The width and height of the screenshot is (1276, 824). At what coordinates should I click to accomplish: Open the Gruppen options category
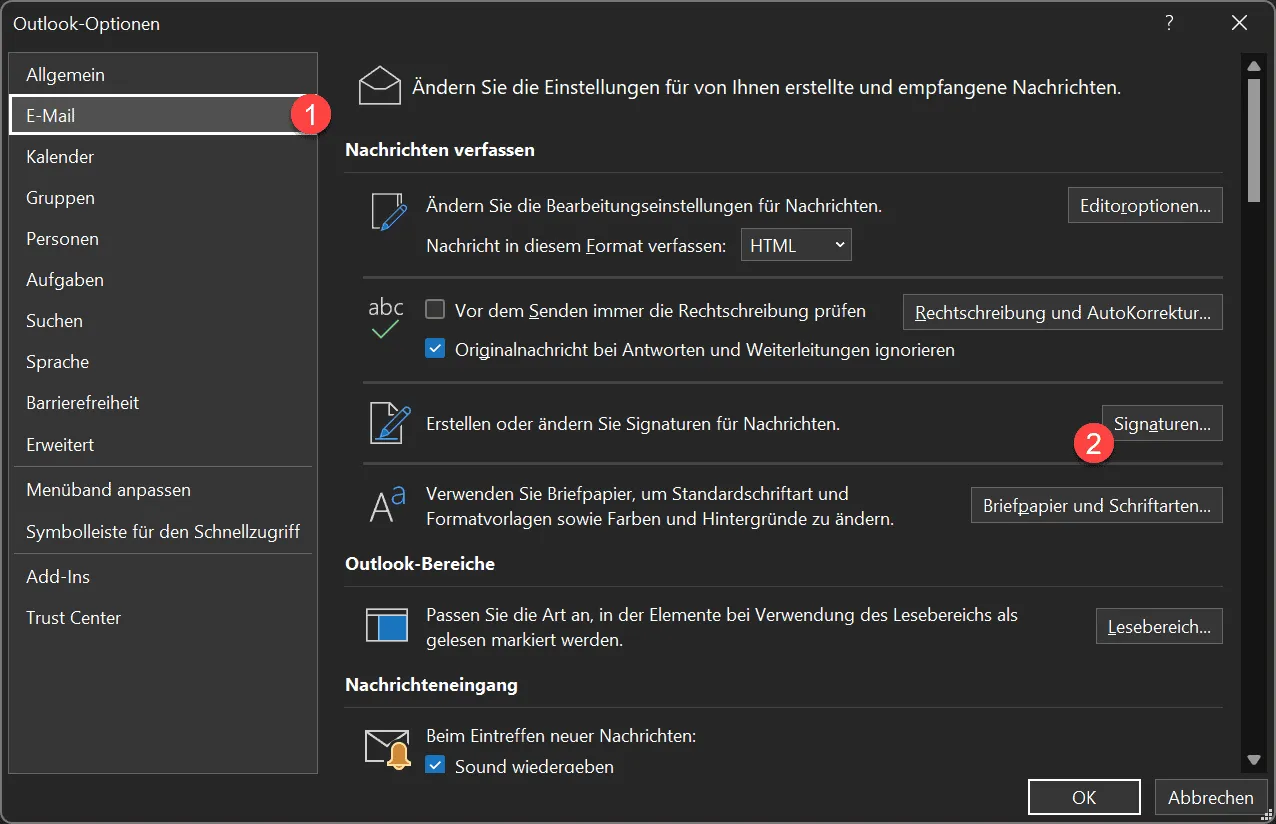[x=163, y=198]
